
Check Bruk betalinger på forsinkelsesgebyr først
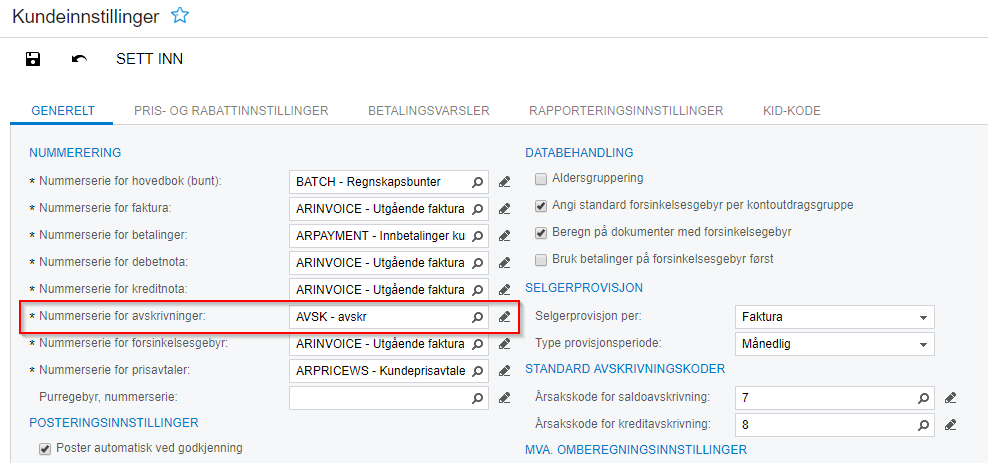point(541,260)
